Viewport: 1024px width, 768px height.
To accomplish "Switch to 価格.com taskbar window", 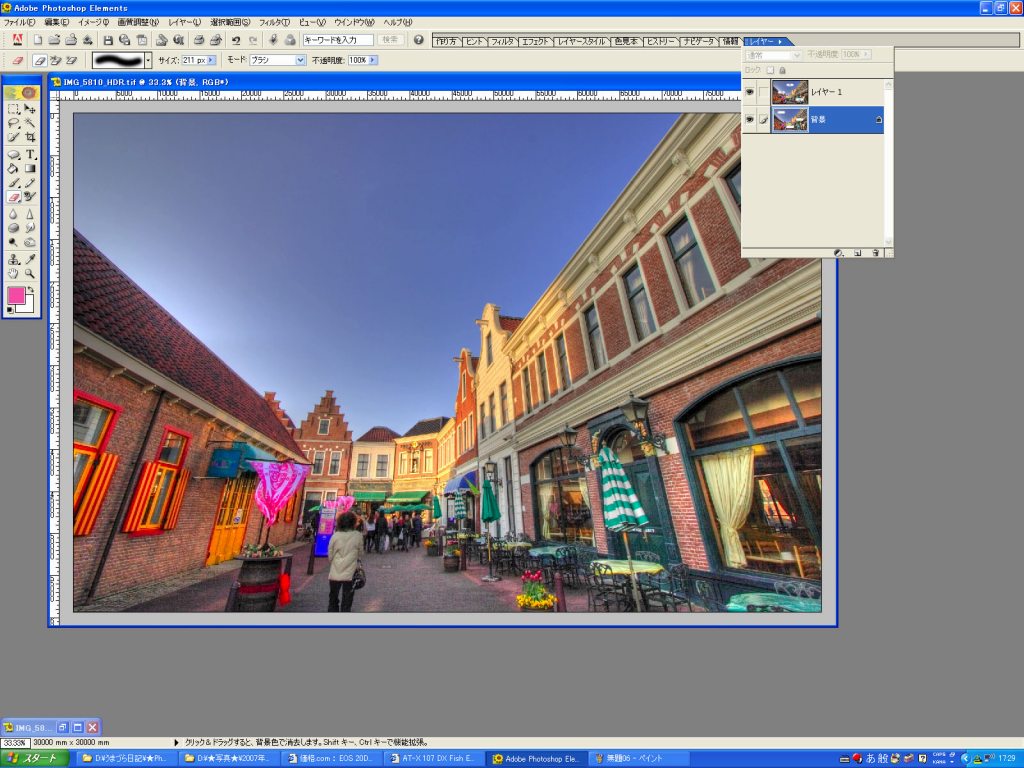I will (334, 758).
